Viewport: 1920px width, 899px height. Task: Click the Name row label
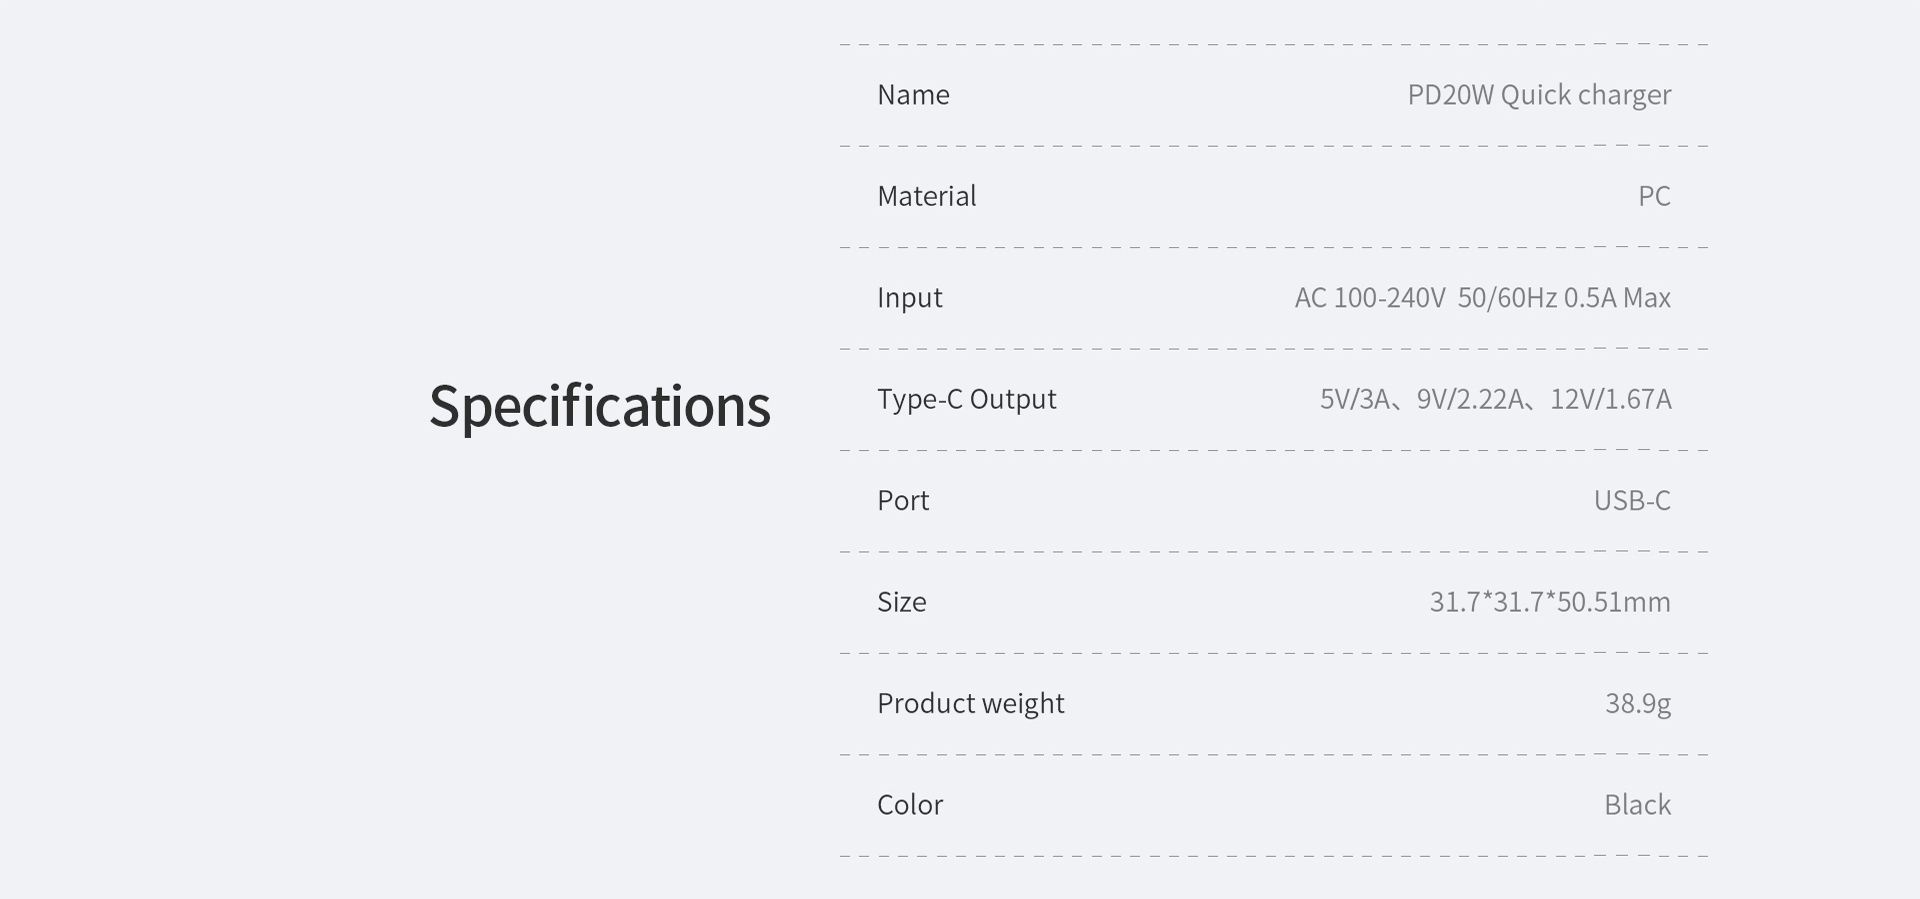point(913,95)
